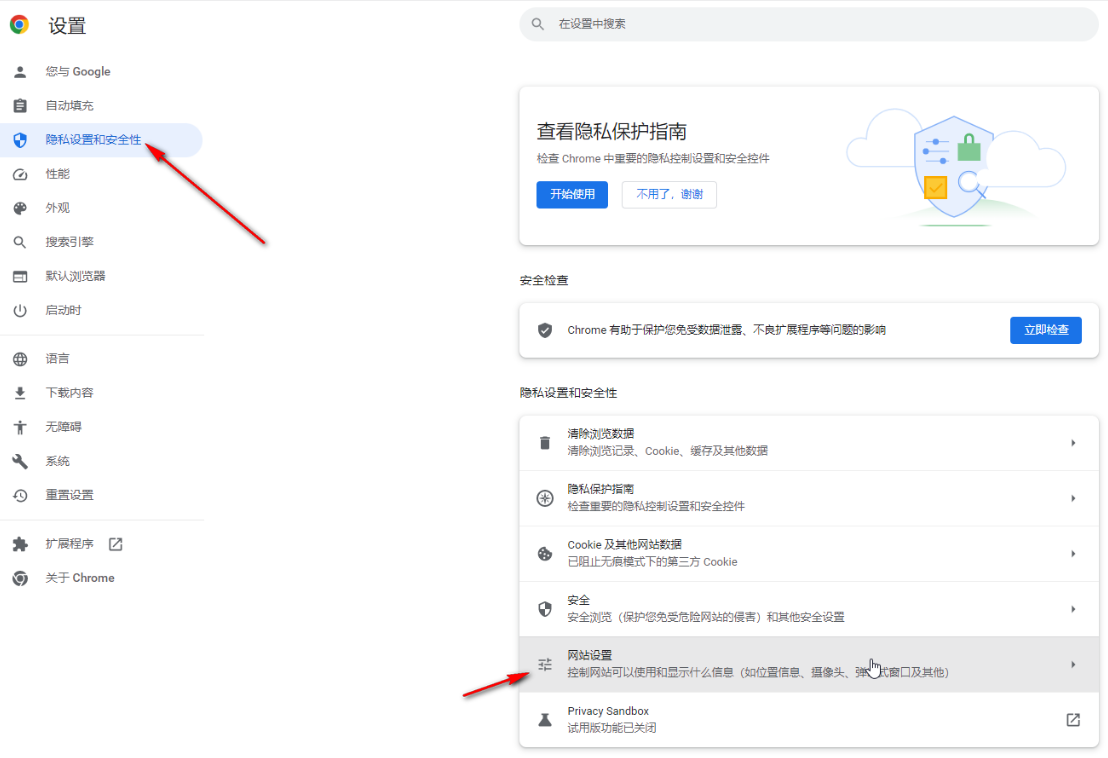Open the 扩展程序 link

(69, 544)
